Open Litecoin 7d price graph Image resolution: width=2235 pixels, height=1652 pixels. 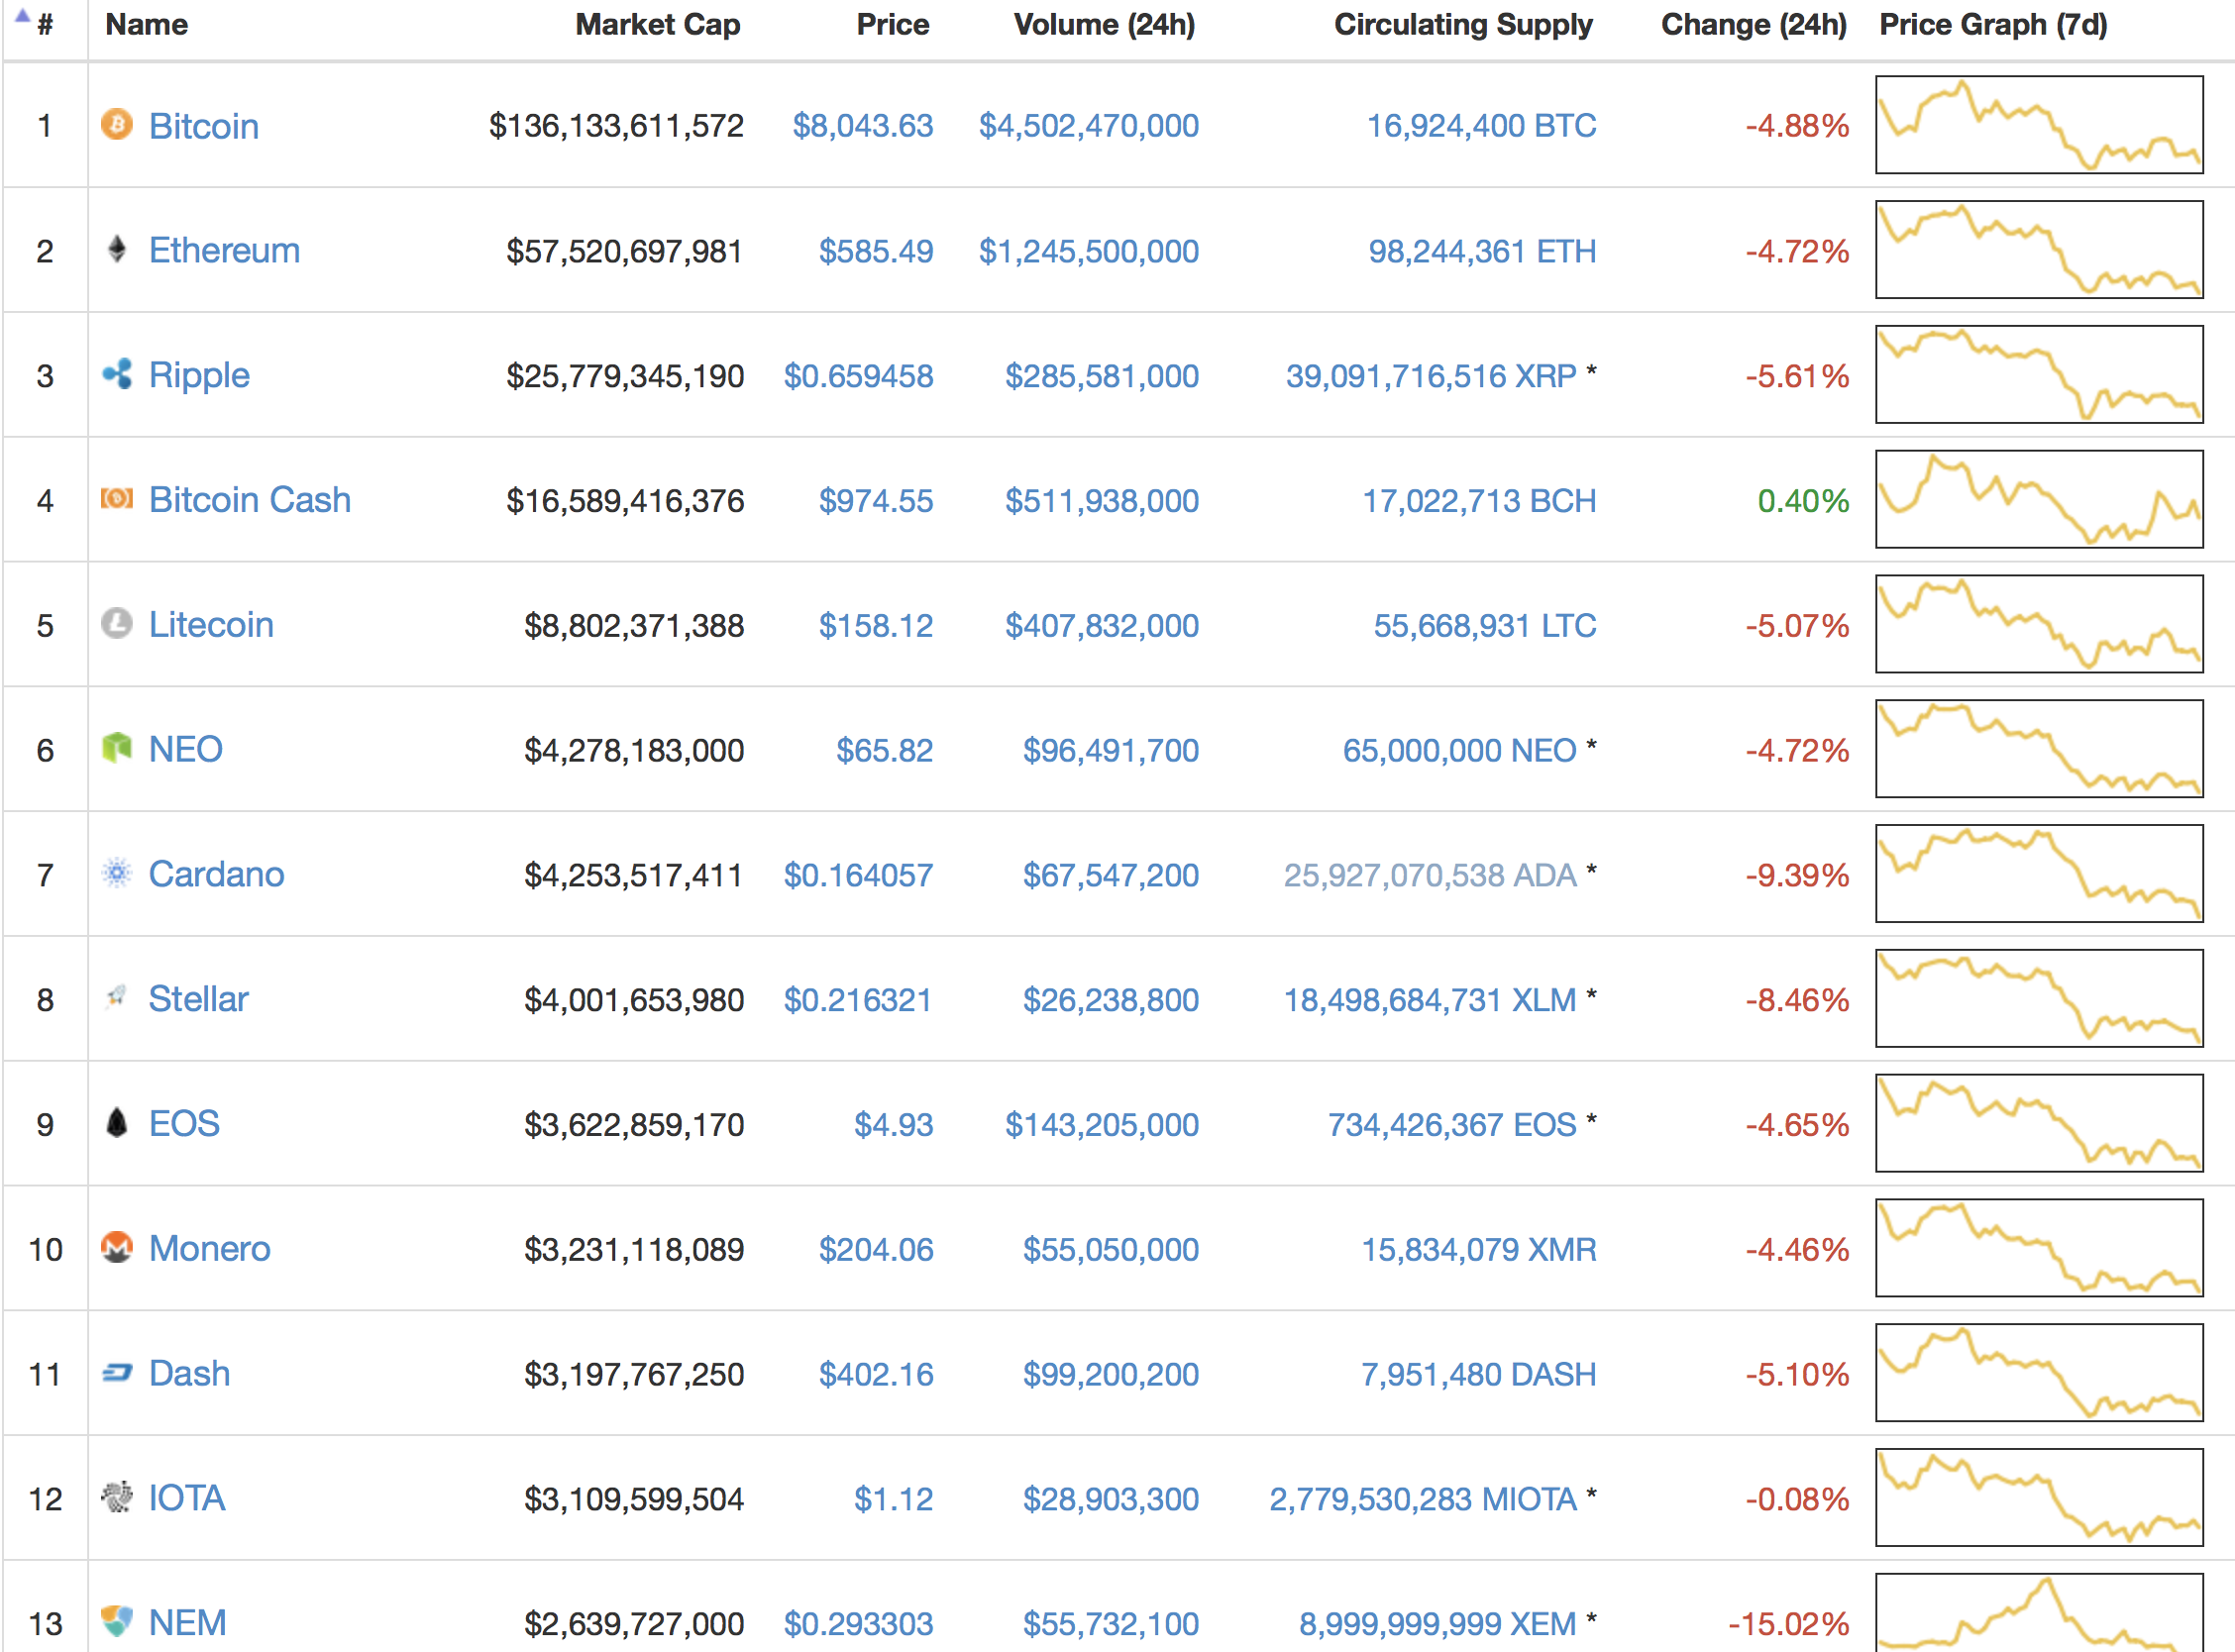tap(2039, 623)
